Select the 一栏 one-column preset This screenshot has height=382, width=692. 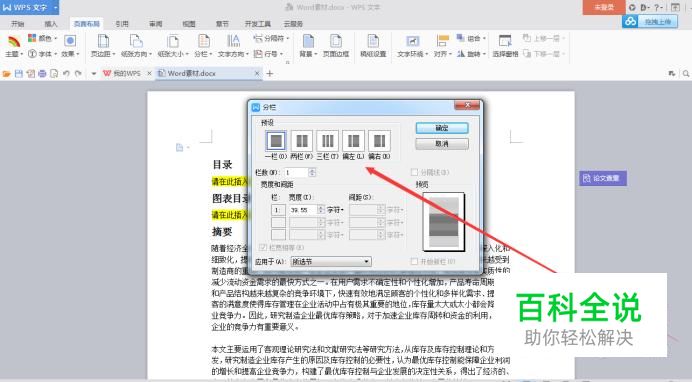pyautogui.click(x=276, y=141)
